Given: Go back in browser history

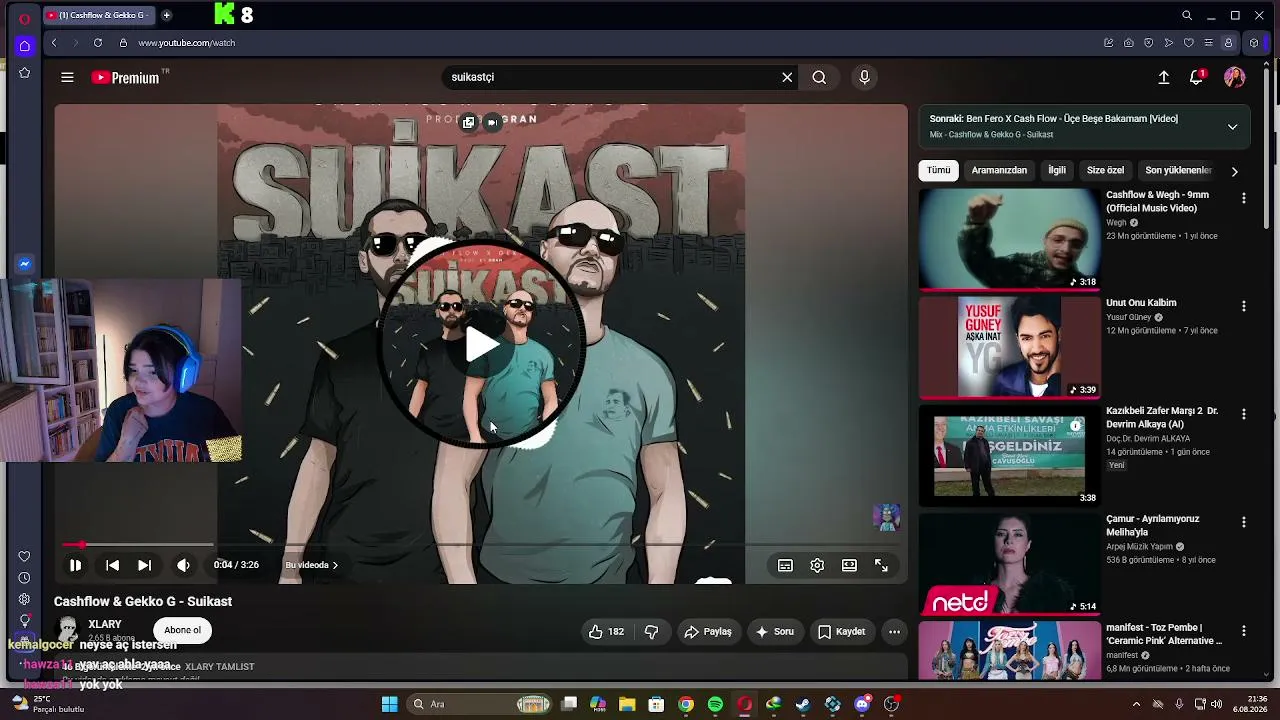Looking at the screenshot, I should [54, 43].
